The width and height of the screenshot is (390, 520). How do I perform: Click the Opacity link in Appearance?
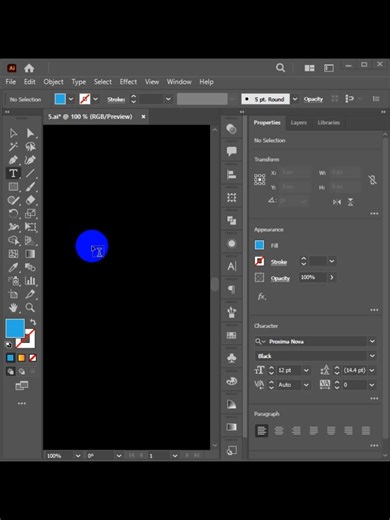(280, 278)
